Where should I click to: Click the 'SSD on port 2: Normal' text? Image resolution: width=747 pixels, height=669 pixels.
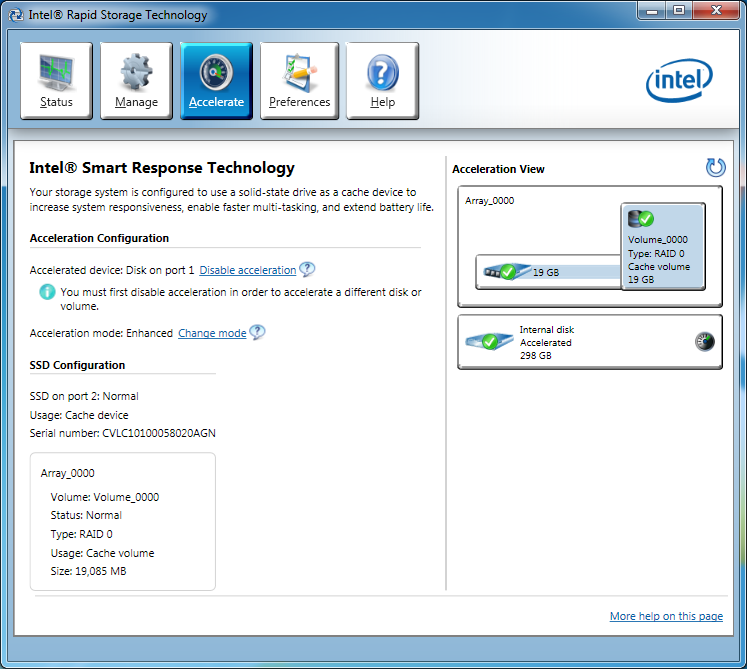click(x=84, y=396)
